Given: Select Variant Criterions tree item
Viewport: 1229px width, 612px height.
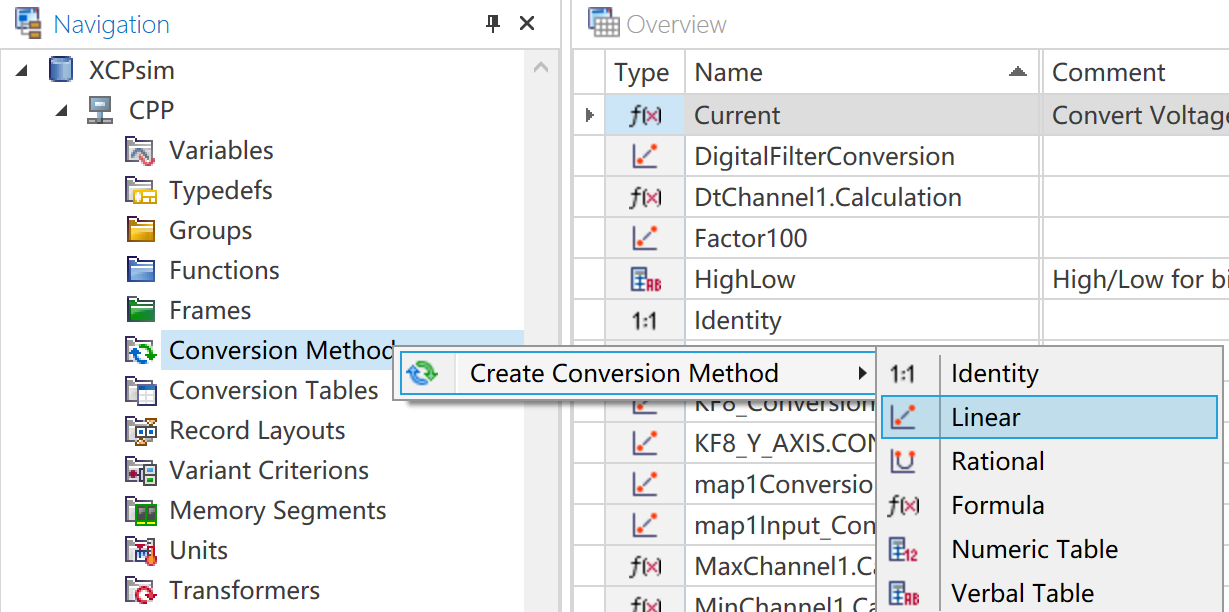Looking at the screenshot, I should [x=269, y=471].
